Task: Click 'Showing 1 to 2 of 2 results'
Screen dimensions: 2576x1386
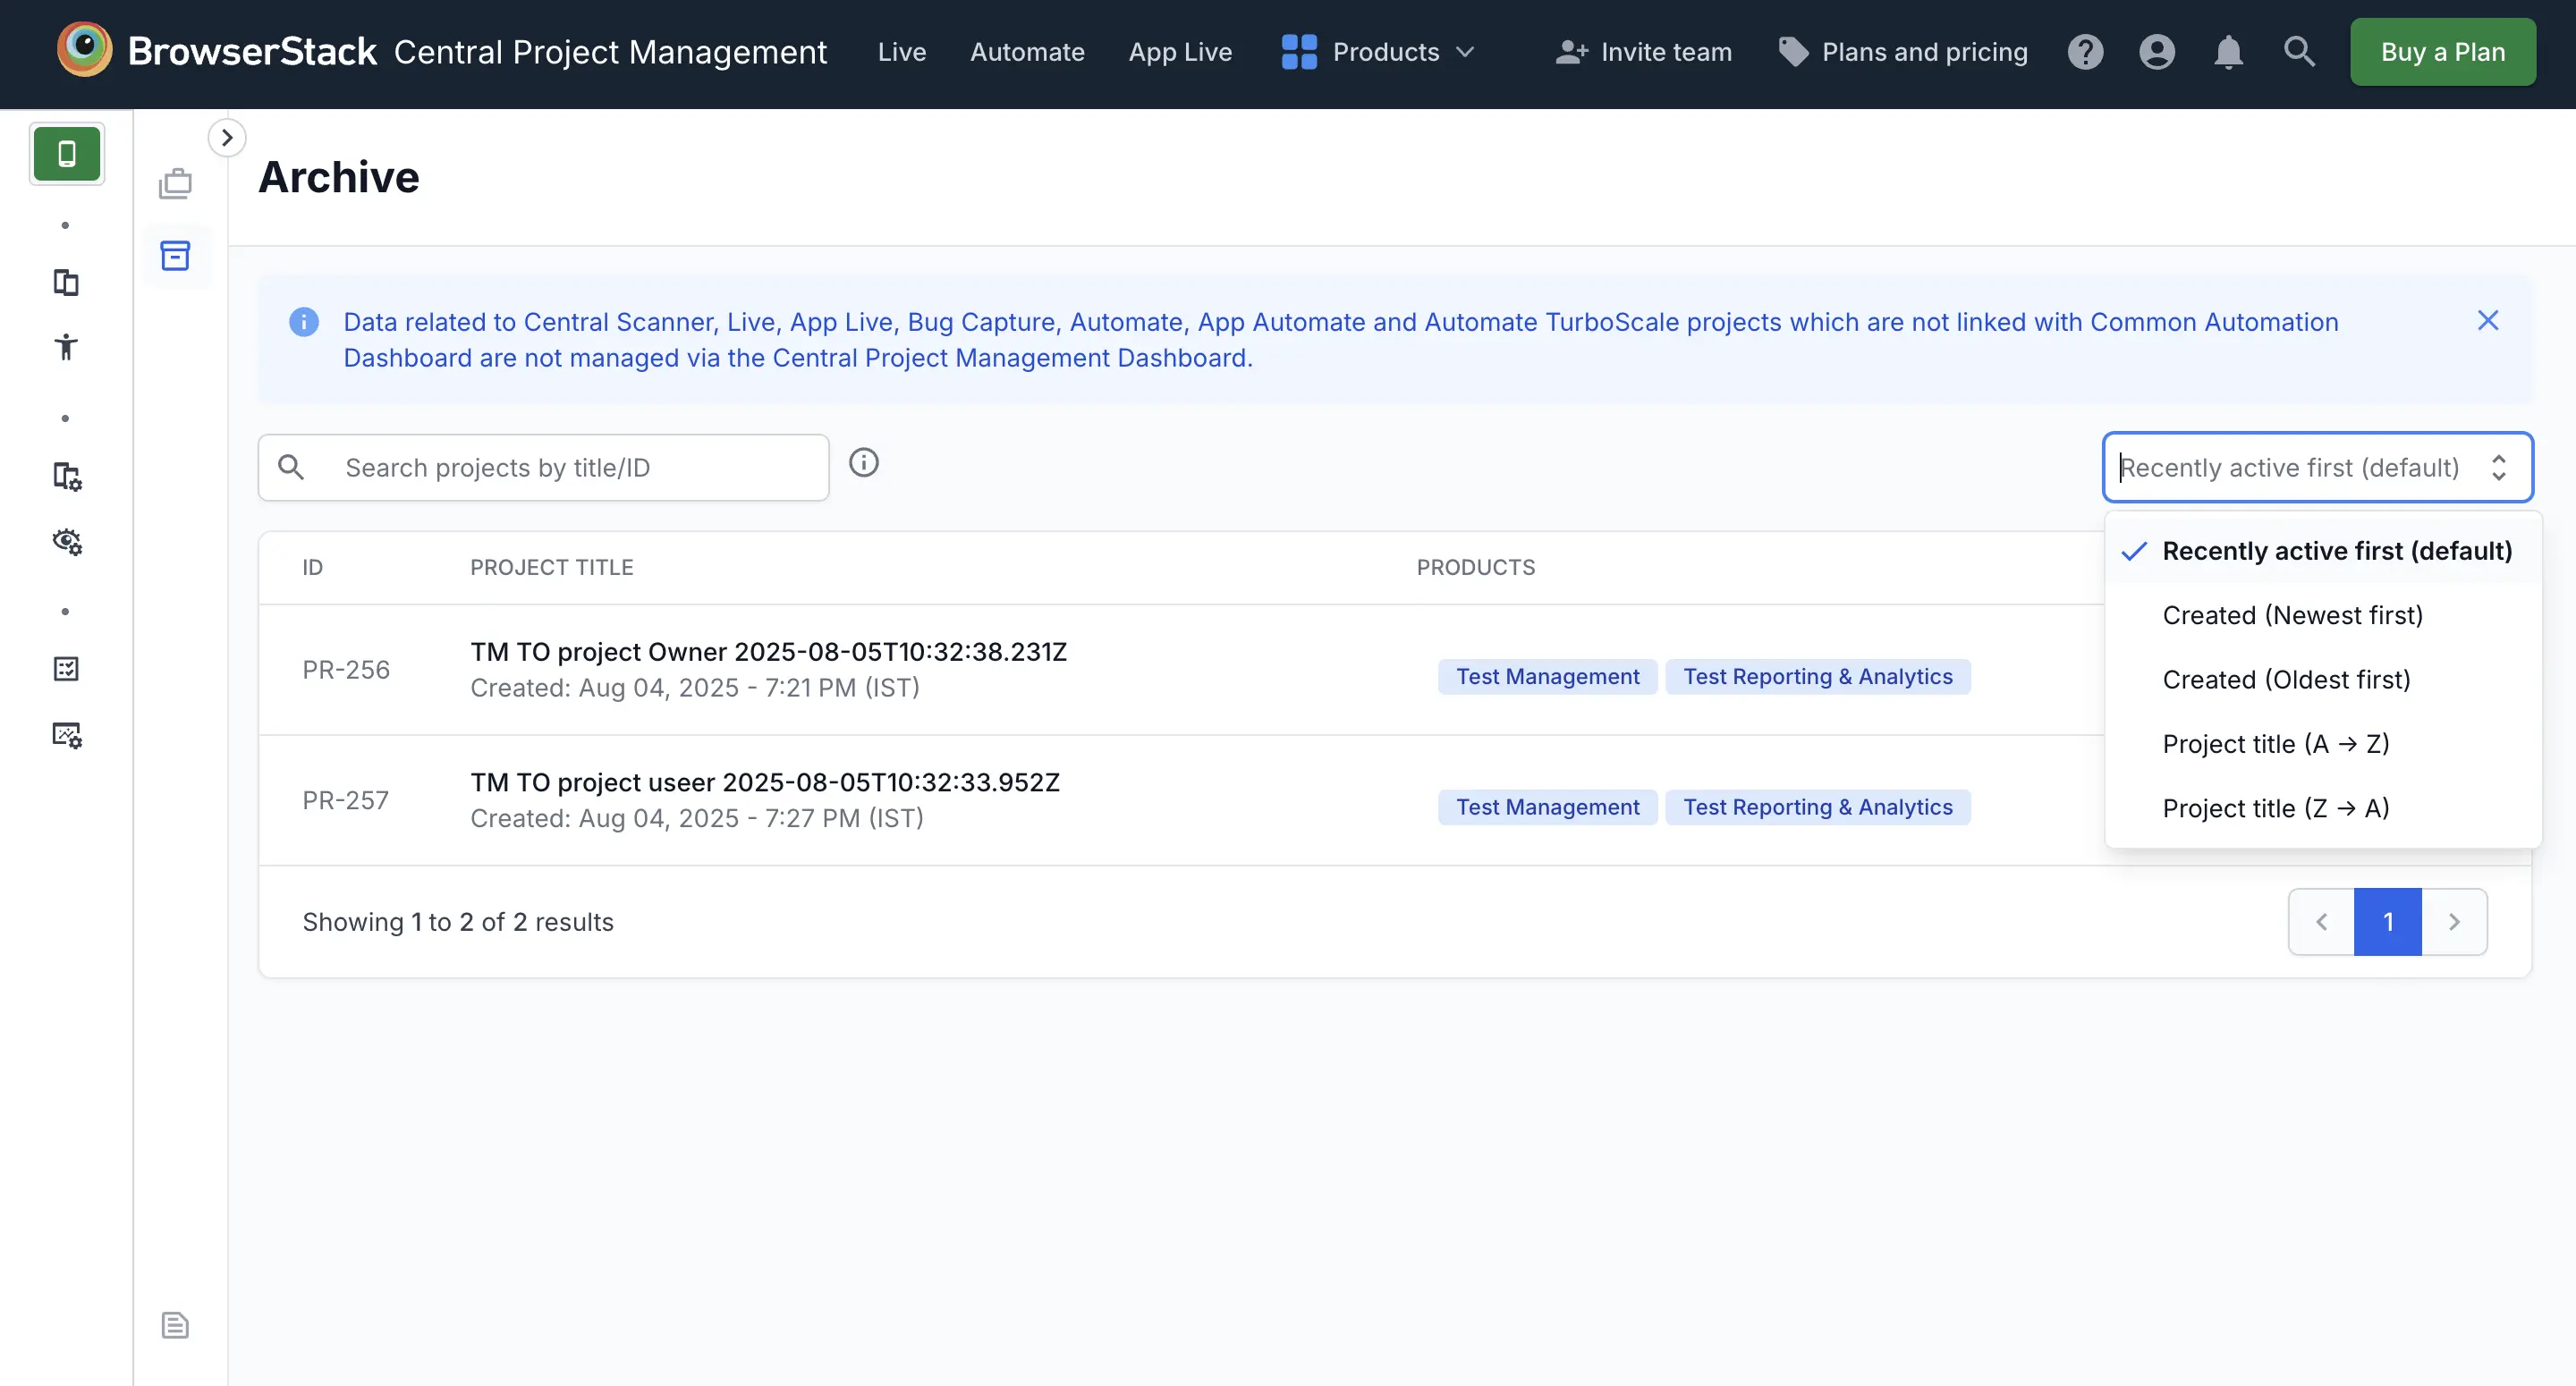Action: (x=458, y=922)
